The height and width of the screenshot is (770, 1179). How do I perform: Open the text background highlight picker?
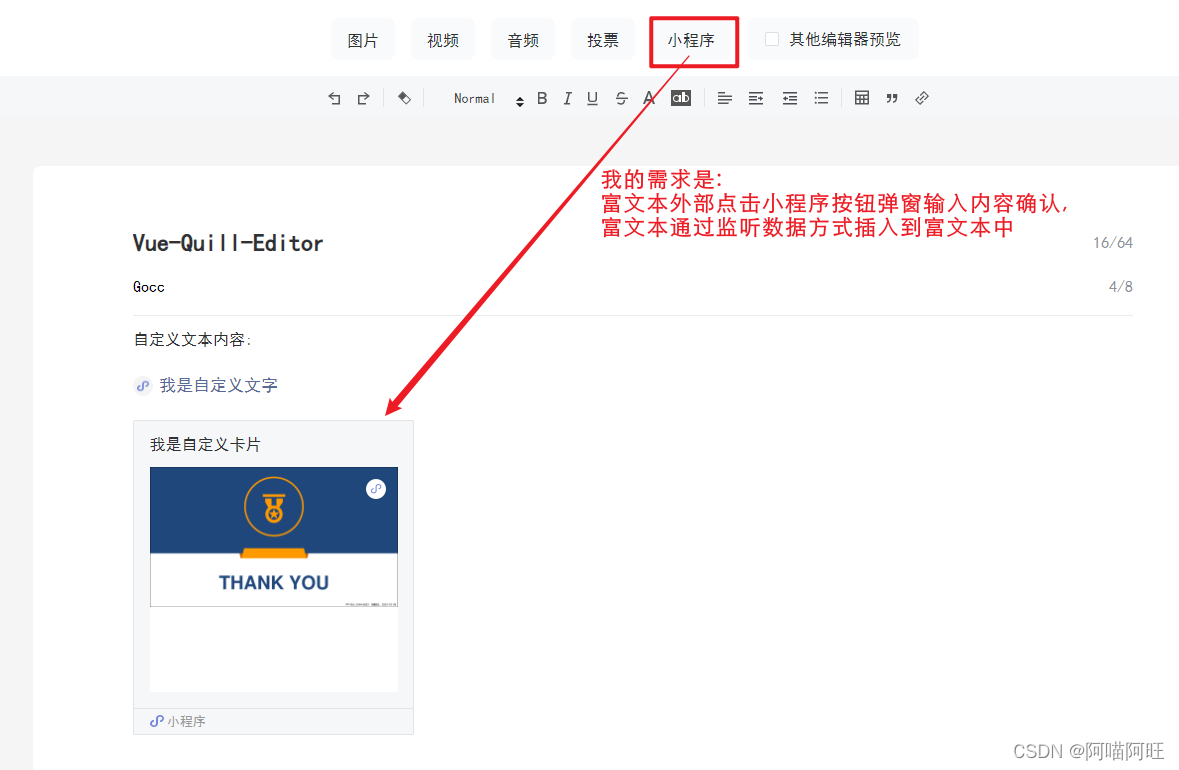680,98
